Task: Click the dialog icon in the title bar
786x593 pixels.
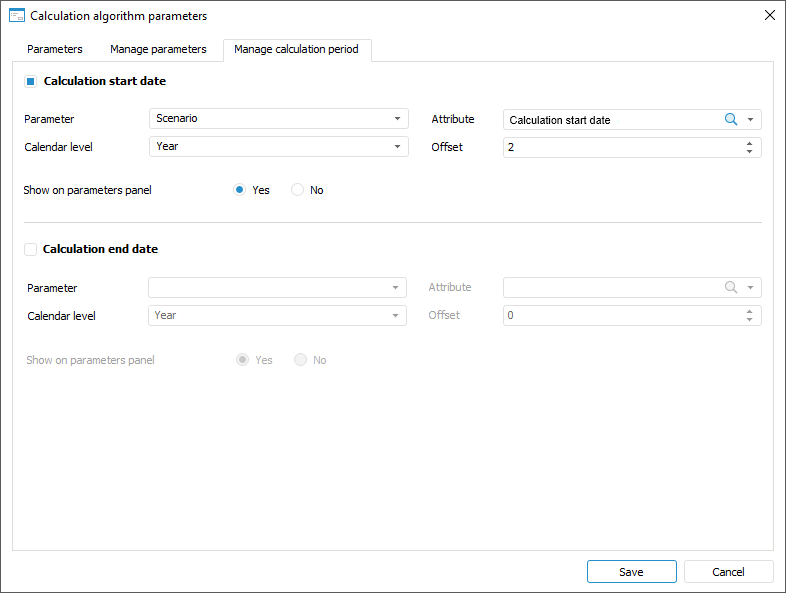Action: click(16, 15)
